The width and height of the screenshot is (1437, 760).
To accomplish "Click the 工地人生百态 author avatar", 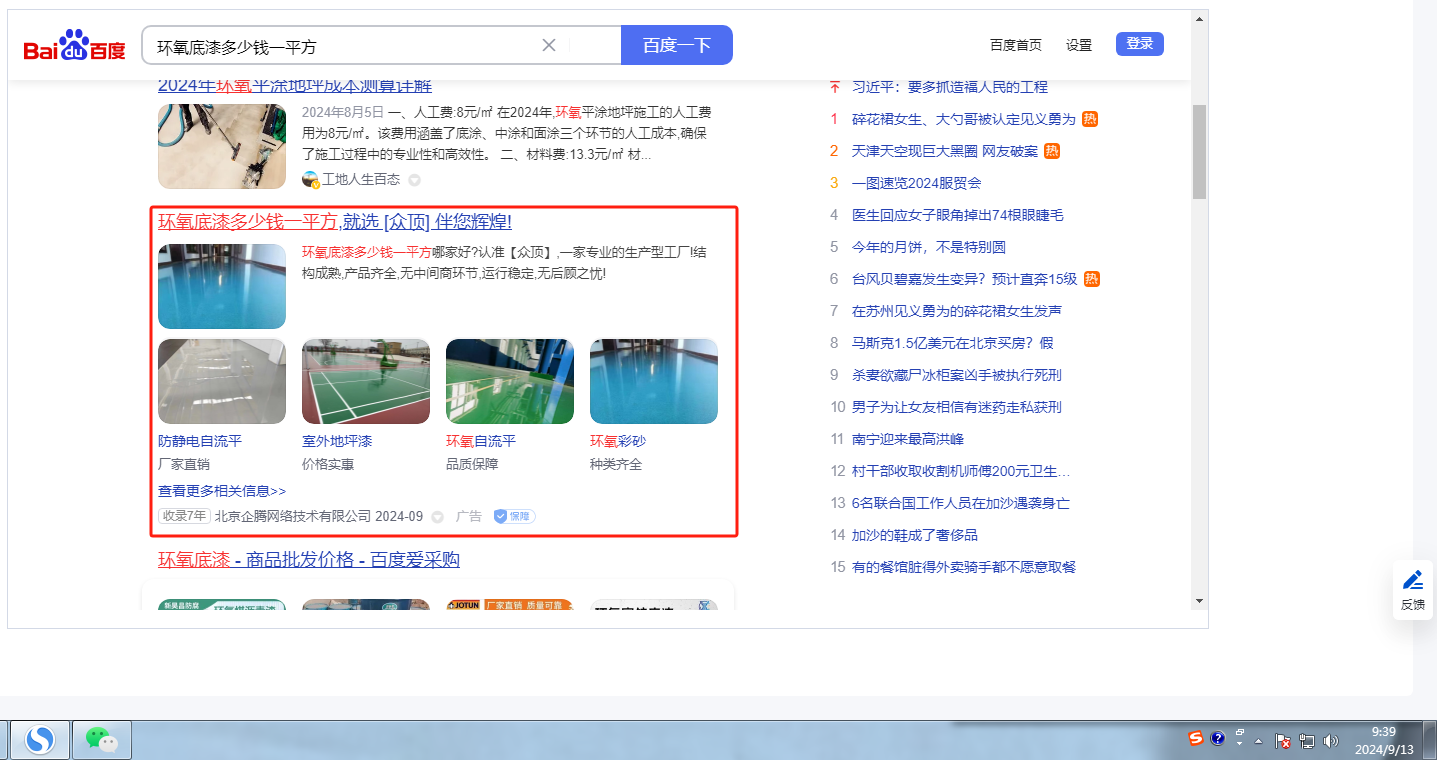I will 310,180.
